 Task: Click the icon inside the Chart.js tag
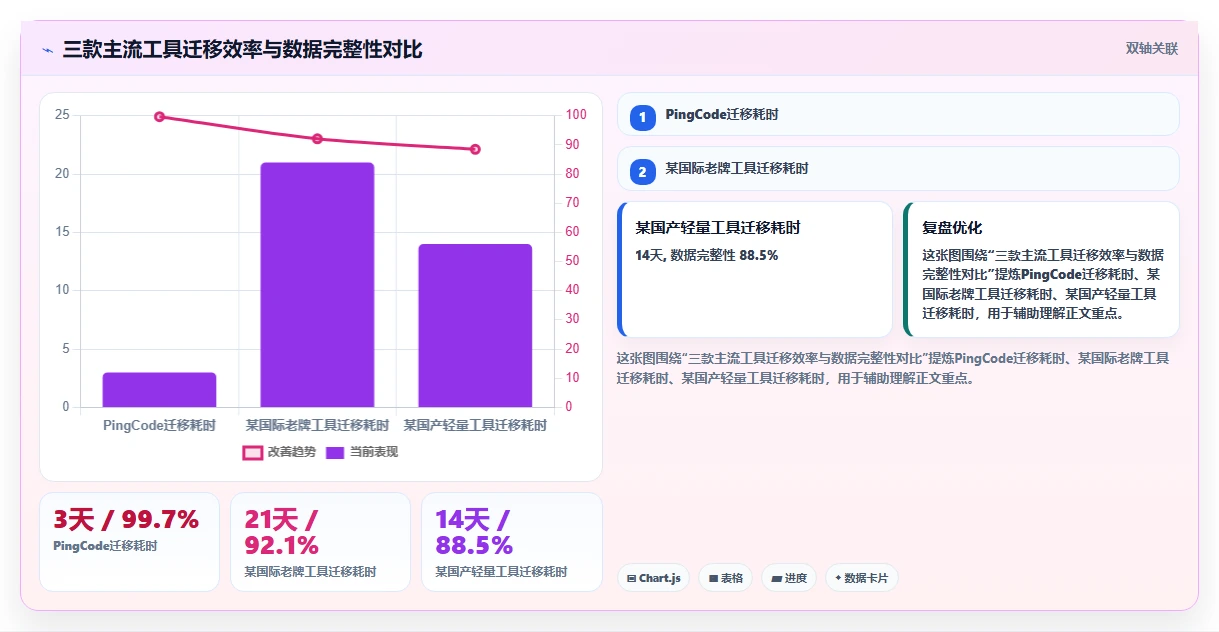632,578
